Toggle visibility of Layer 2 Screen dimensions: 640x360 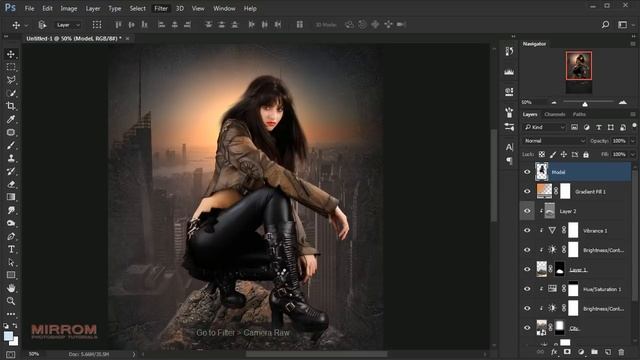[x=527, y=211]
